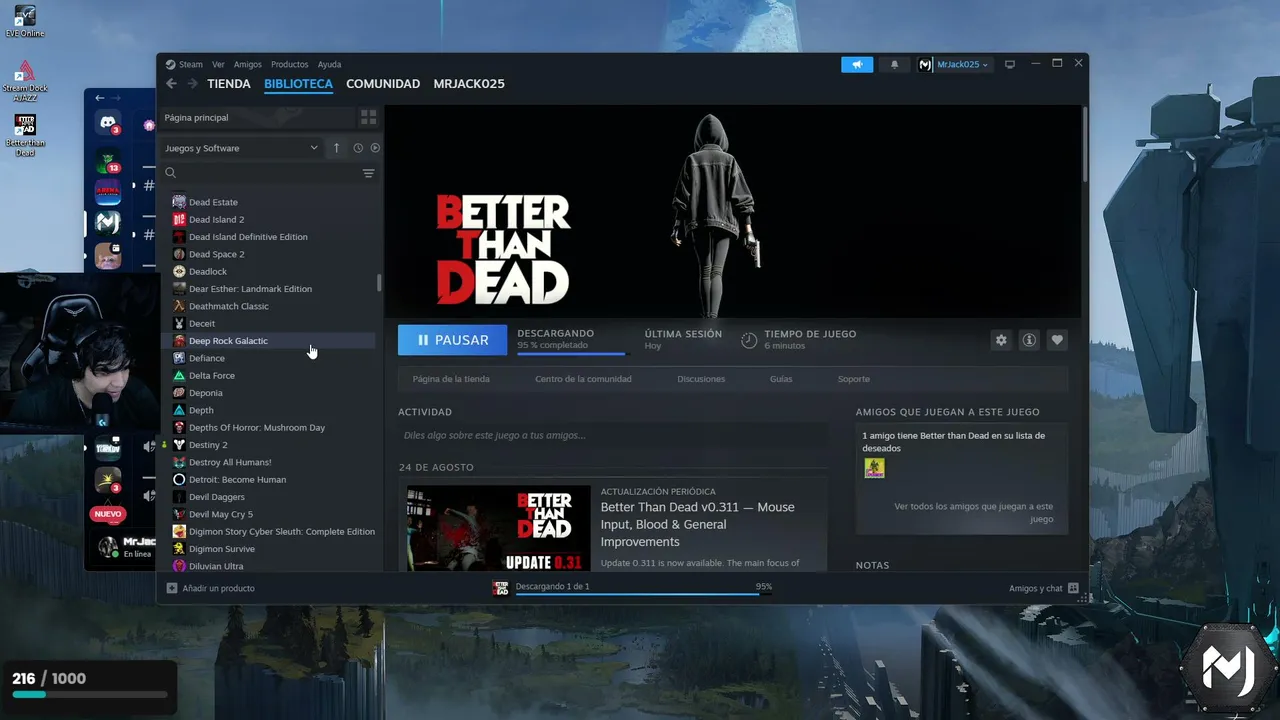Select the friend's avatar in the wishlist box
This screenshot has height=720, width=1280.
pos(874,468)
